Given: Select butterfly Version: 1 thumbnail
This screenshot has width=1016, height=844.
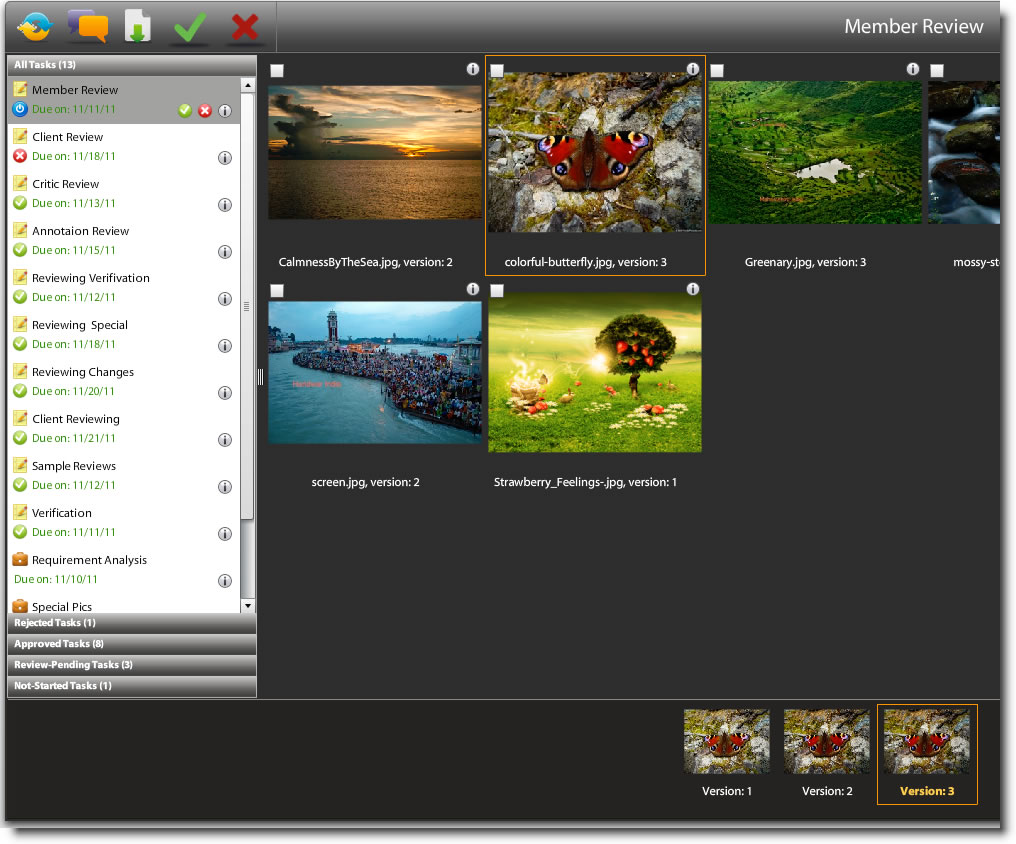Looking at the screenshot, I should pos(727,742).
